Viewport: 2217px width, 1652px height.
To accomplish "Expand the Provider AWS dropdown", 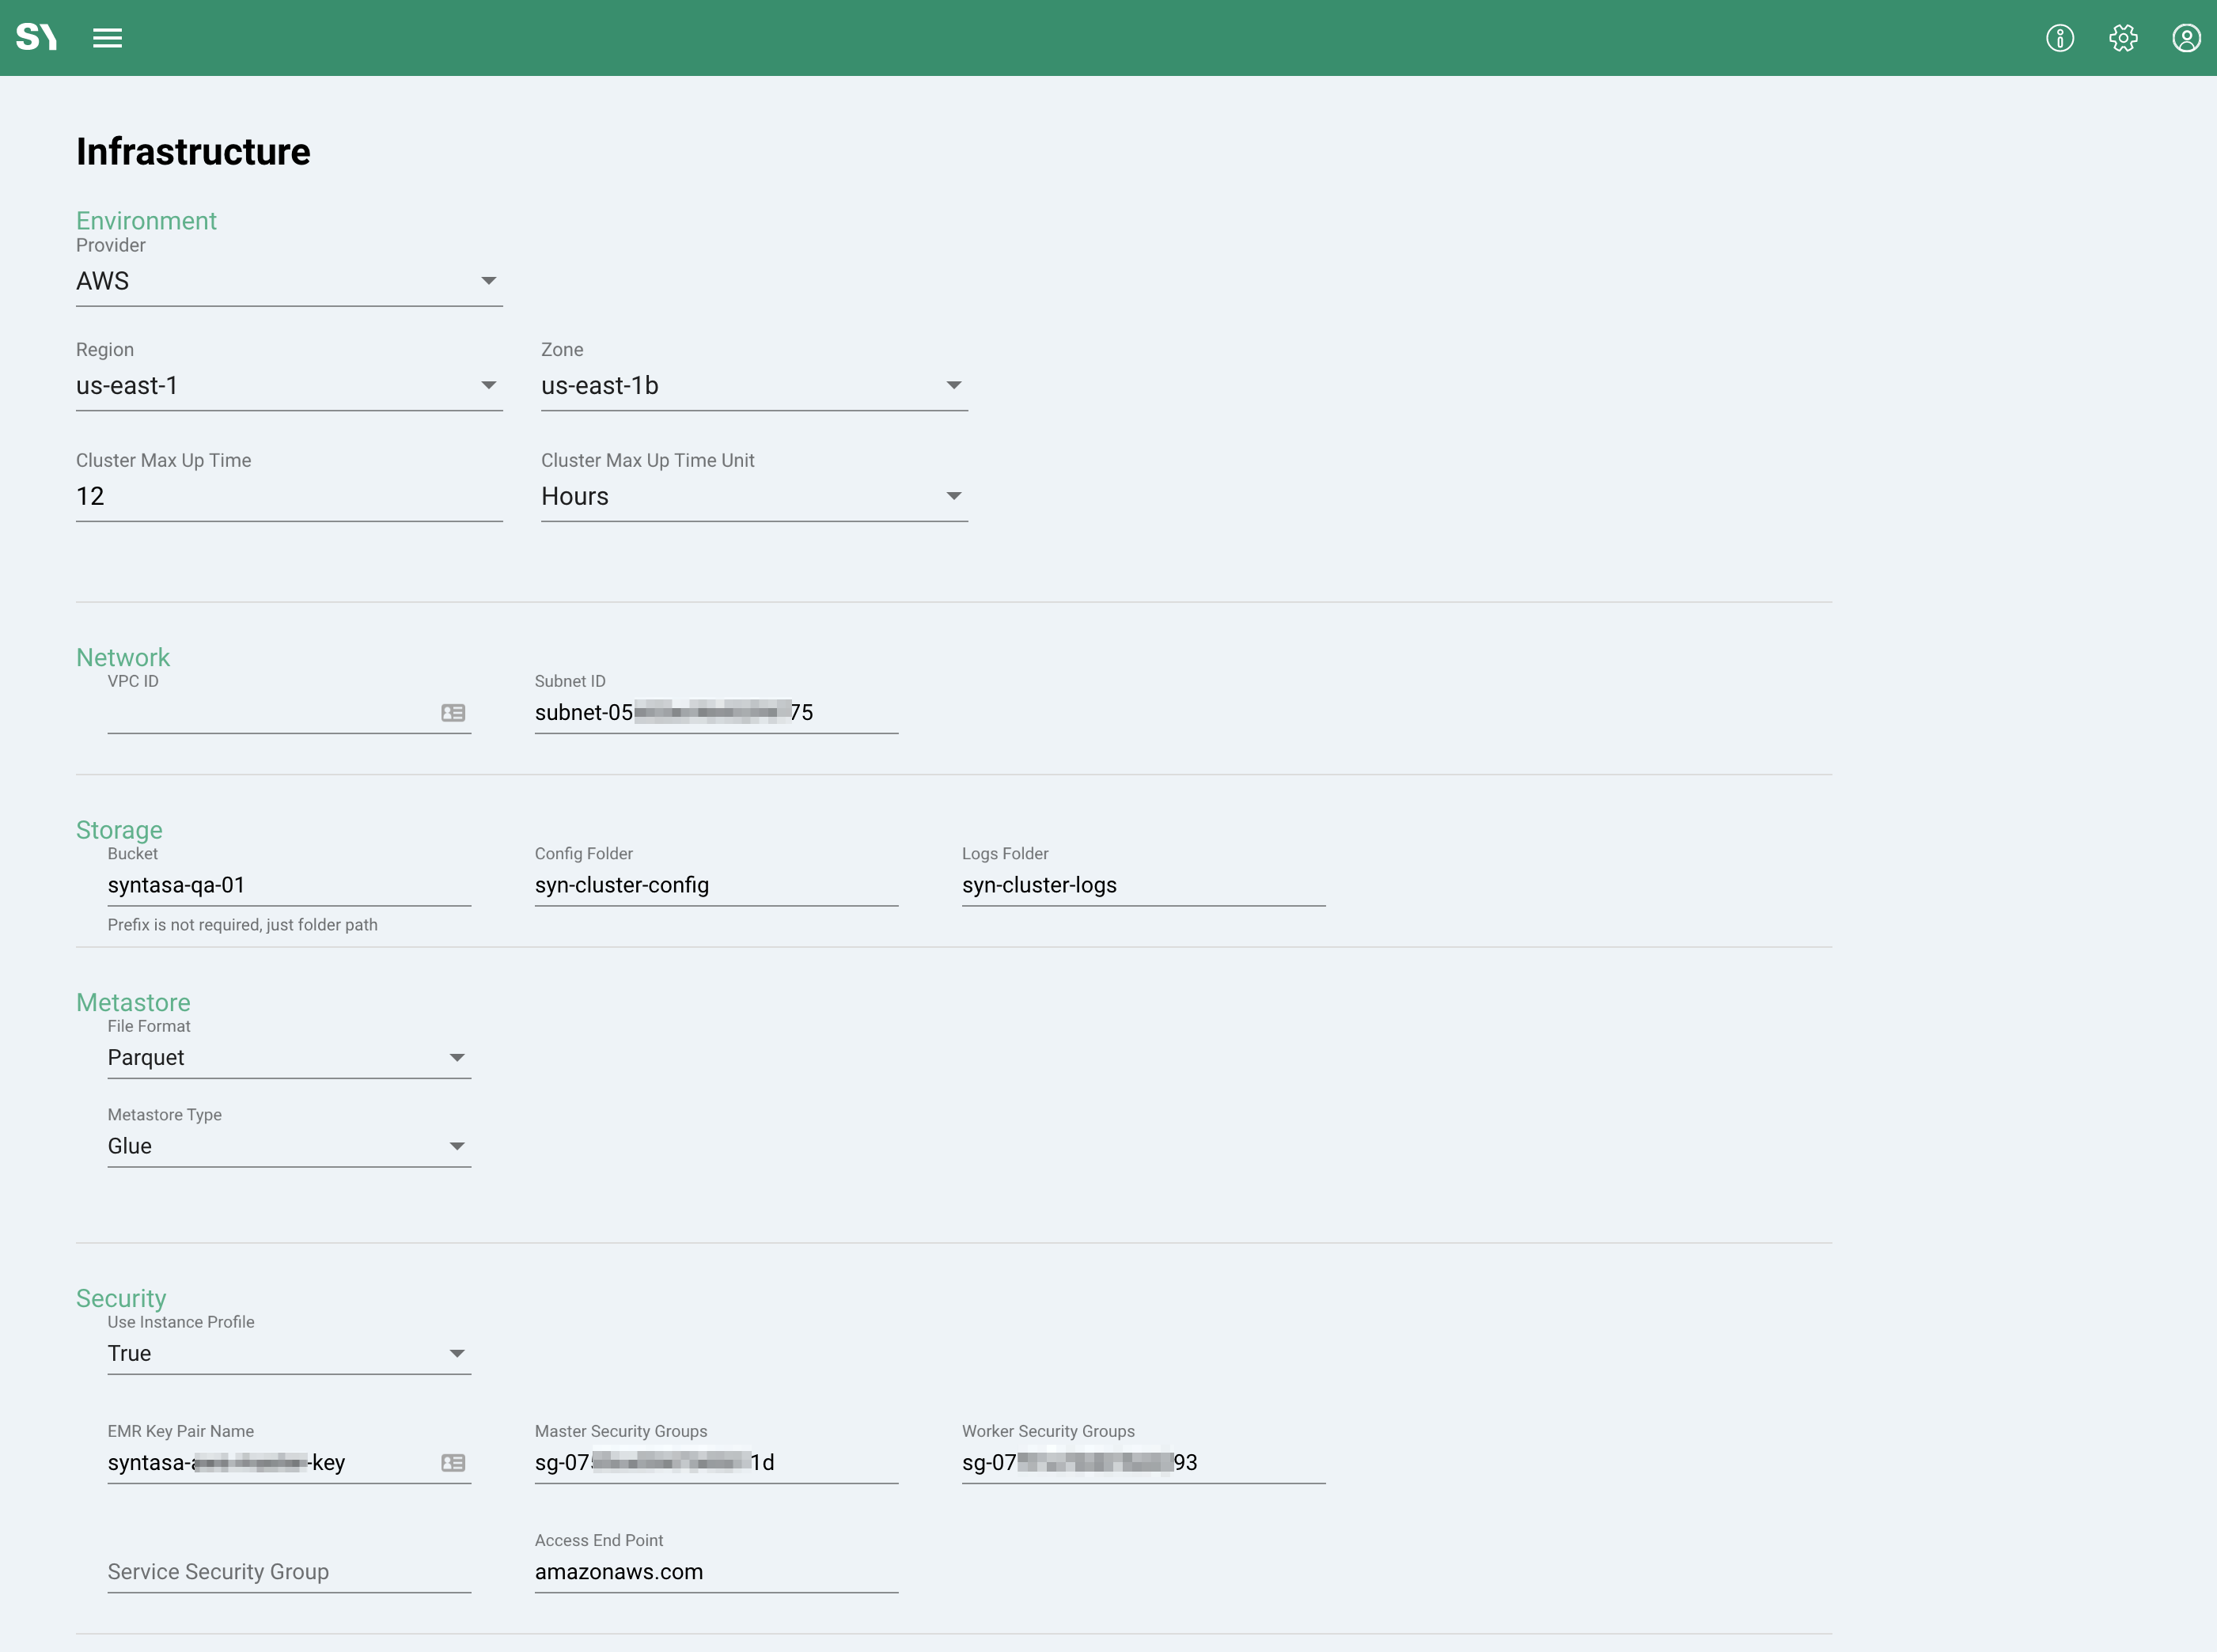I will click(x=288, y=281).
